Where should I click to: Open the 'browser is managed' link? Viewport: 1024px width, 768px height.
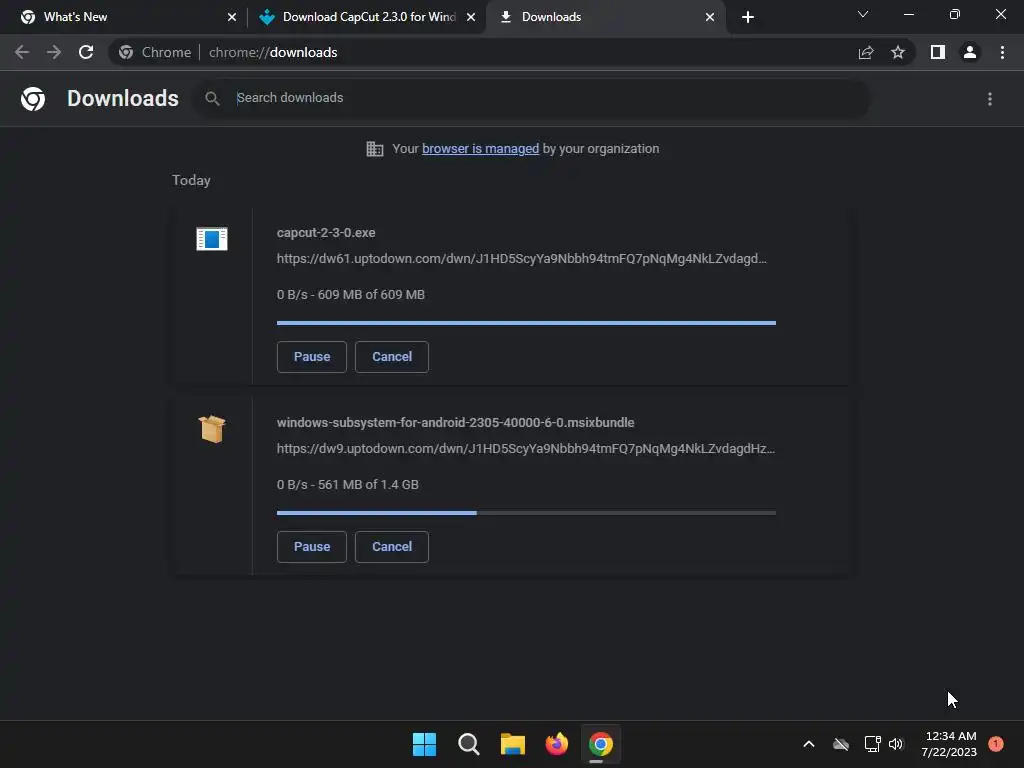tap(481, 149)
